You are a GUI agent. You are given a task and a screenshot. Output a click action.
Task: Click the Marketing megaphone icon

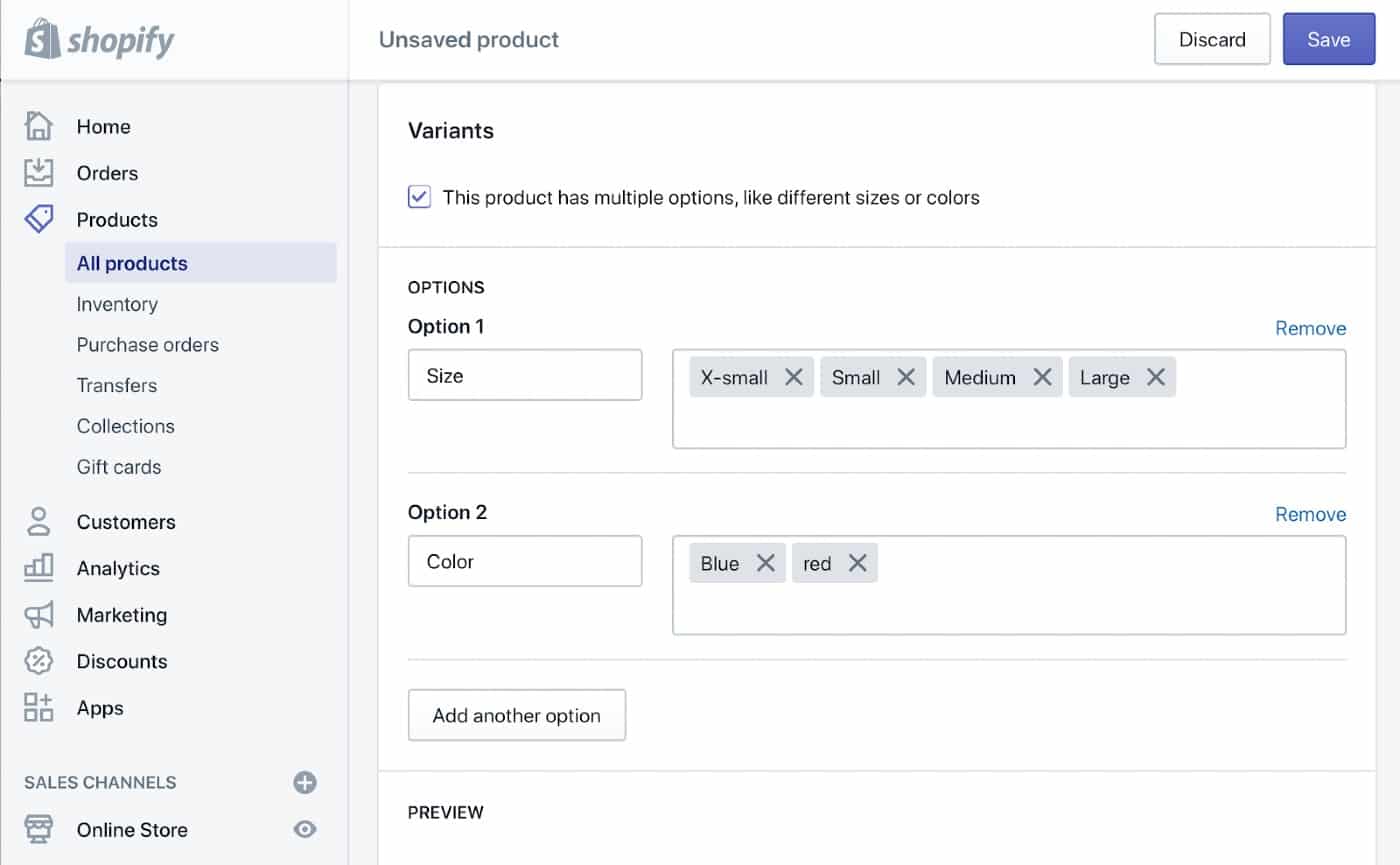[x=38, y=614]
